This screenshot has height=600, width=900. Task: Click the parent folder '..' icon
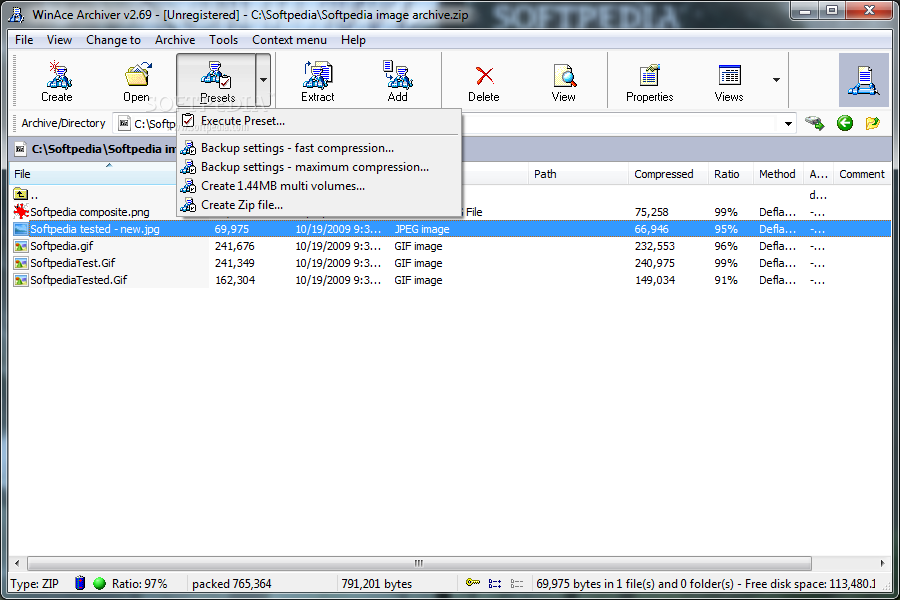coord(21,195)
